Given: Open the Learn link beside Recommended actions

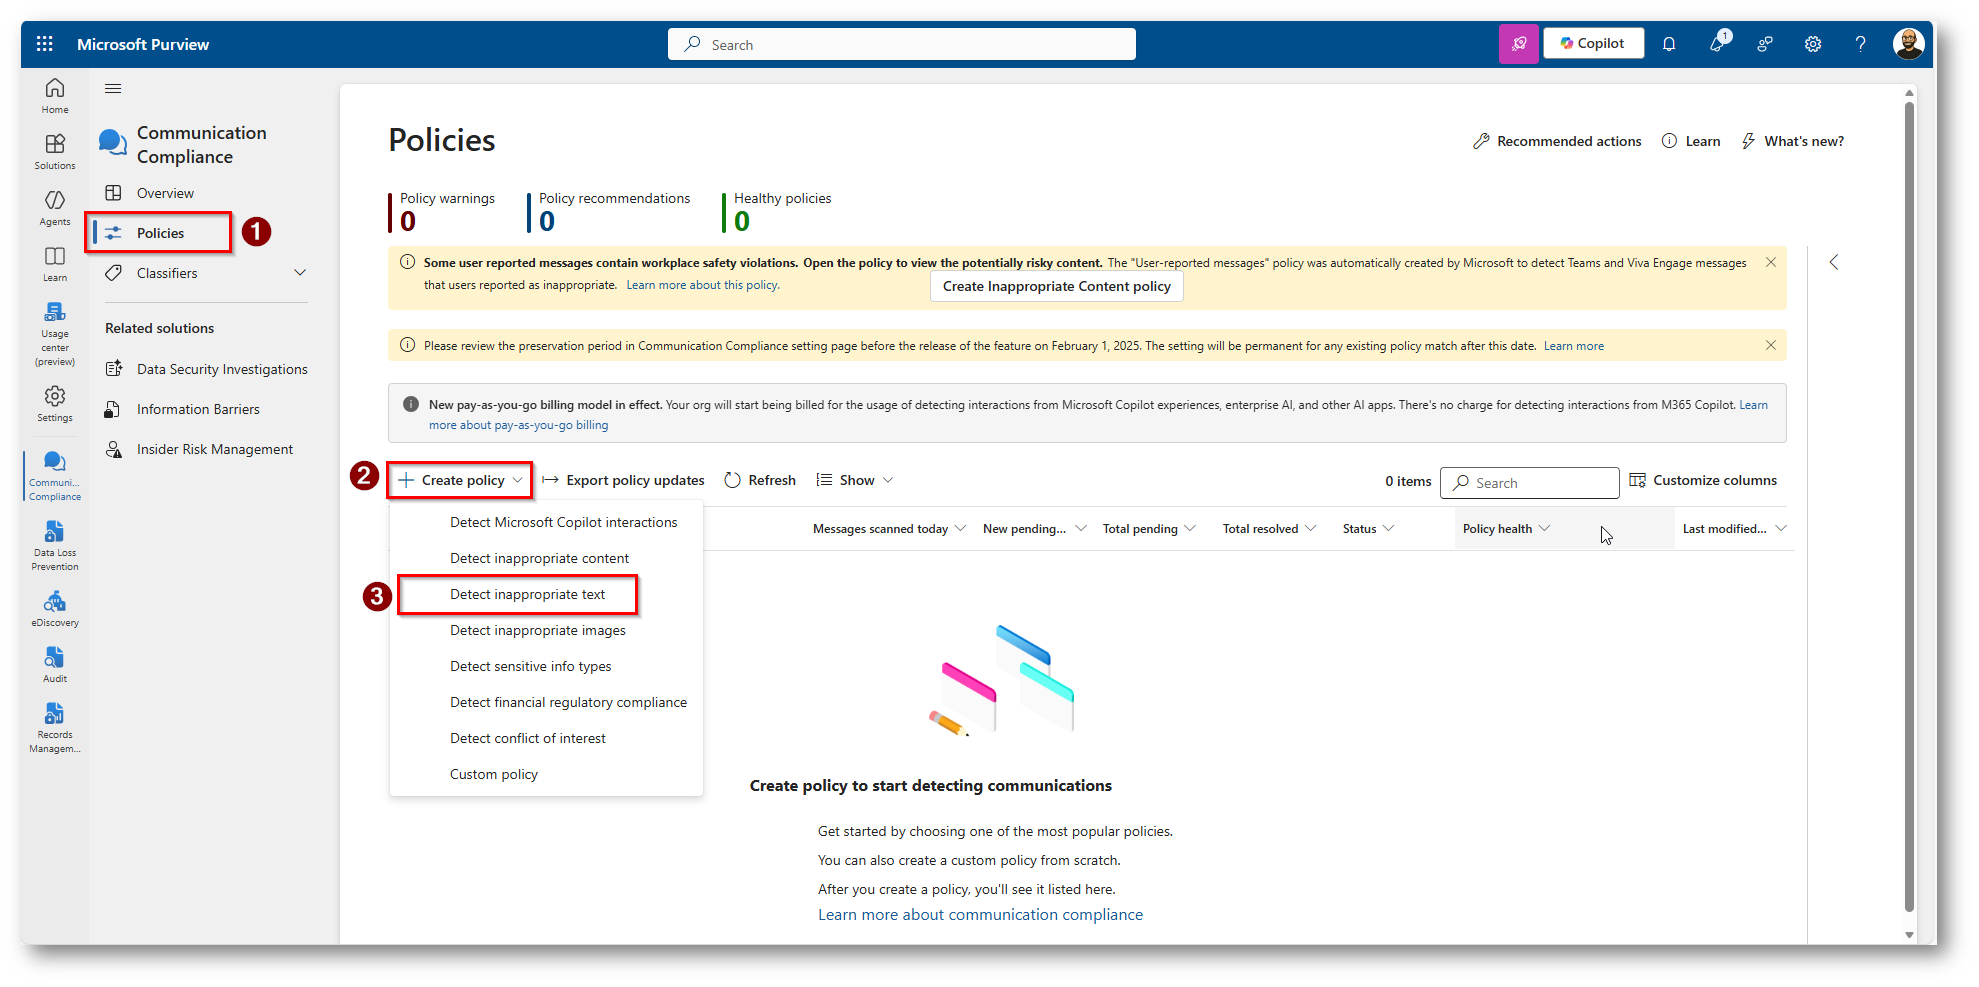Looking at the screenshot, I should (1691, 141).
